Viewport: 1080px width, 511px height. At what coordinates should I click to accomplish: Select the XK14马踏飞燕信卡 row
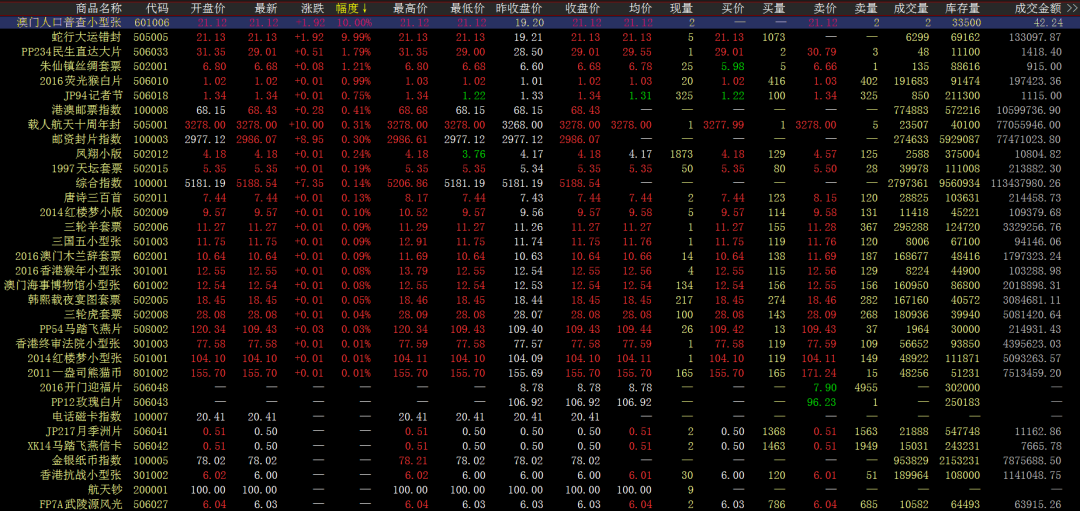pos(540,446)
